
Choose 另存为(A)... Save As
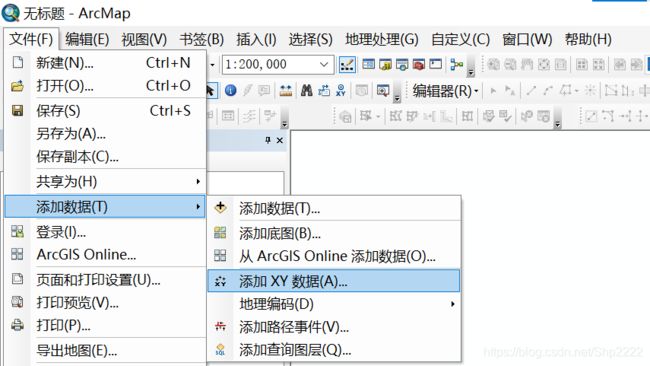click(x=105, y=134)
